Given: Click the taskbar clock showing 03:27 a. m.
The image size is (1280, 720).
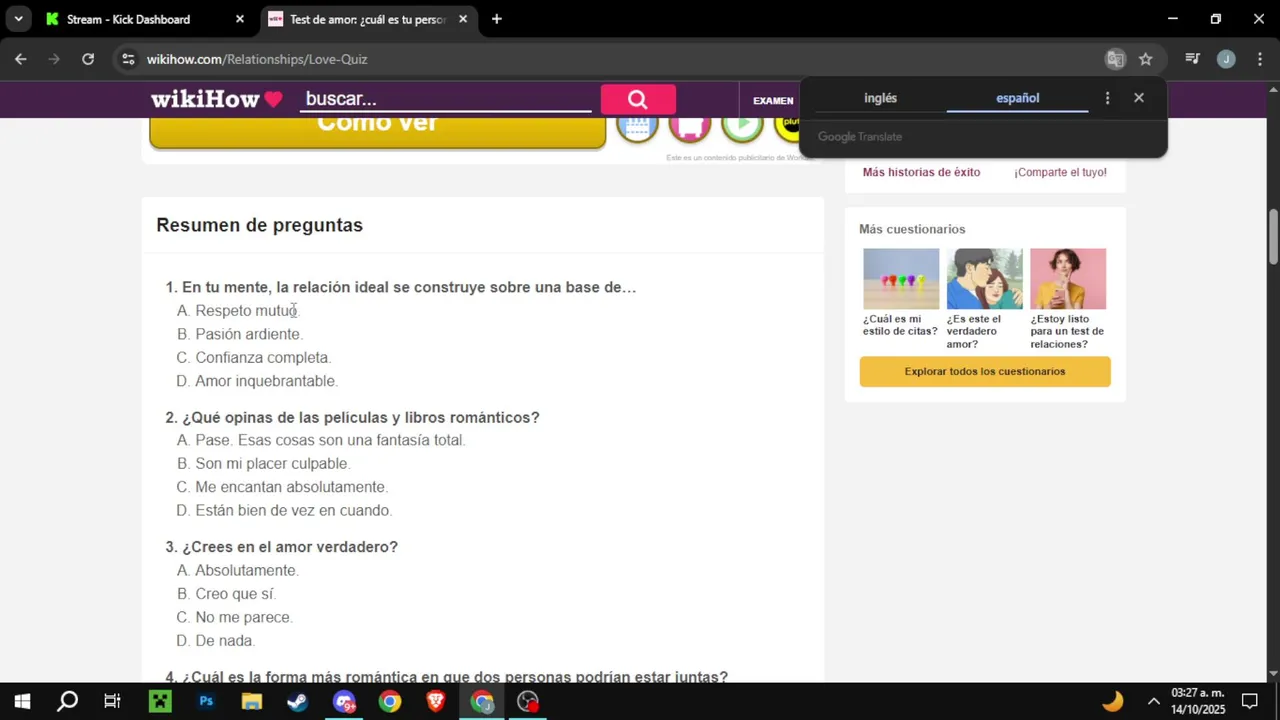Looking at the screenshot, I should click(x=1198, y=701).
